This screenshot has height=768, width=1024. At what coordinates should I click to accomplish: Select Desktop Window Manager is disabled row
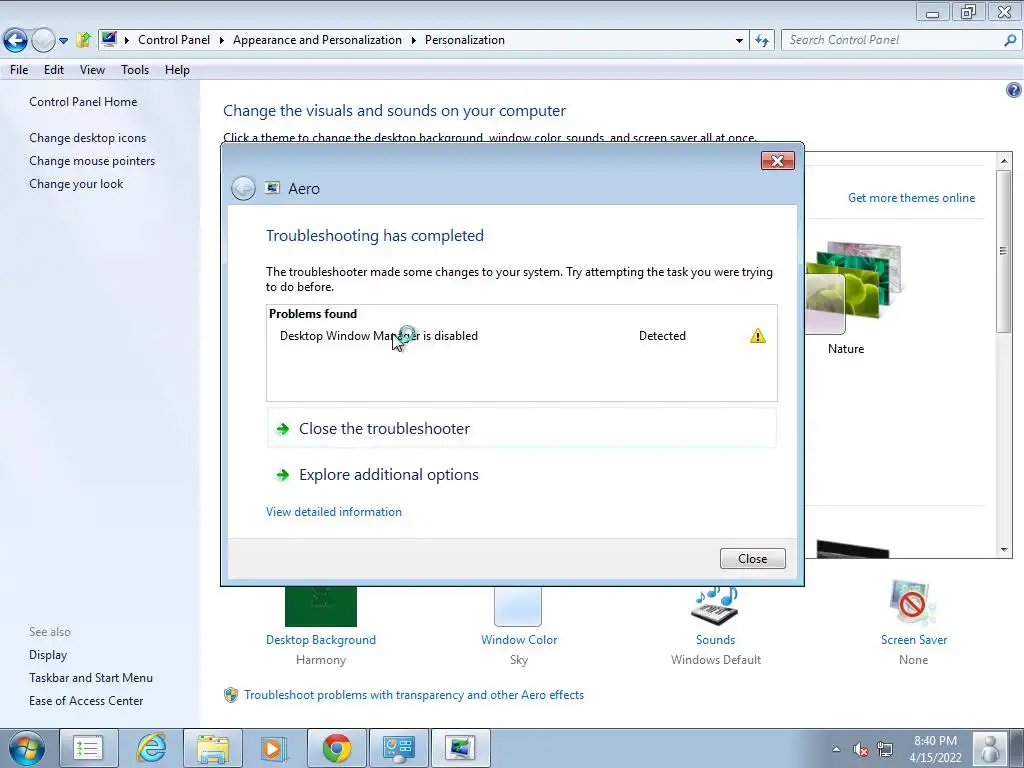[x=522, y=336]
